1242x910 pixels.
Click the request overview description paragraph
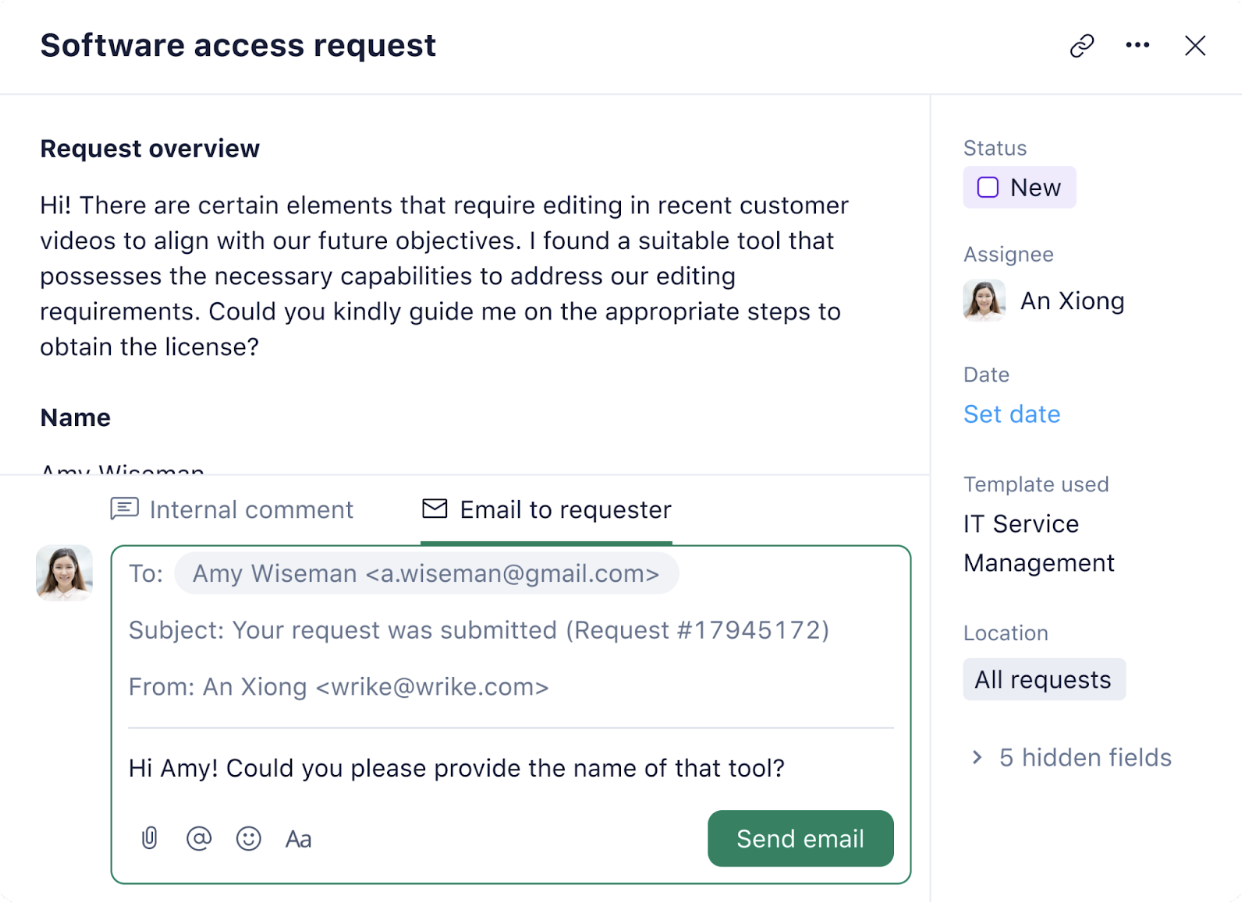[445, 276]
